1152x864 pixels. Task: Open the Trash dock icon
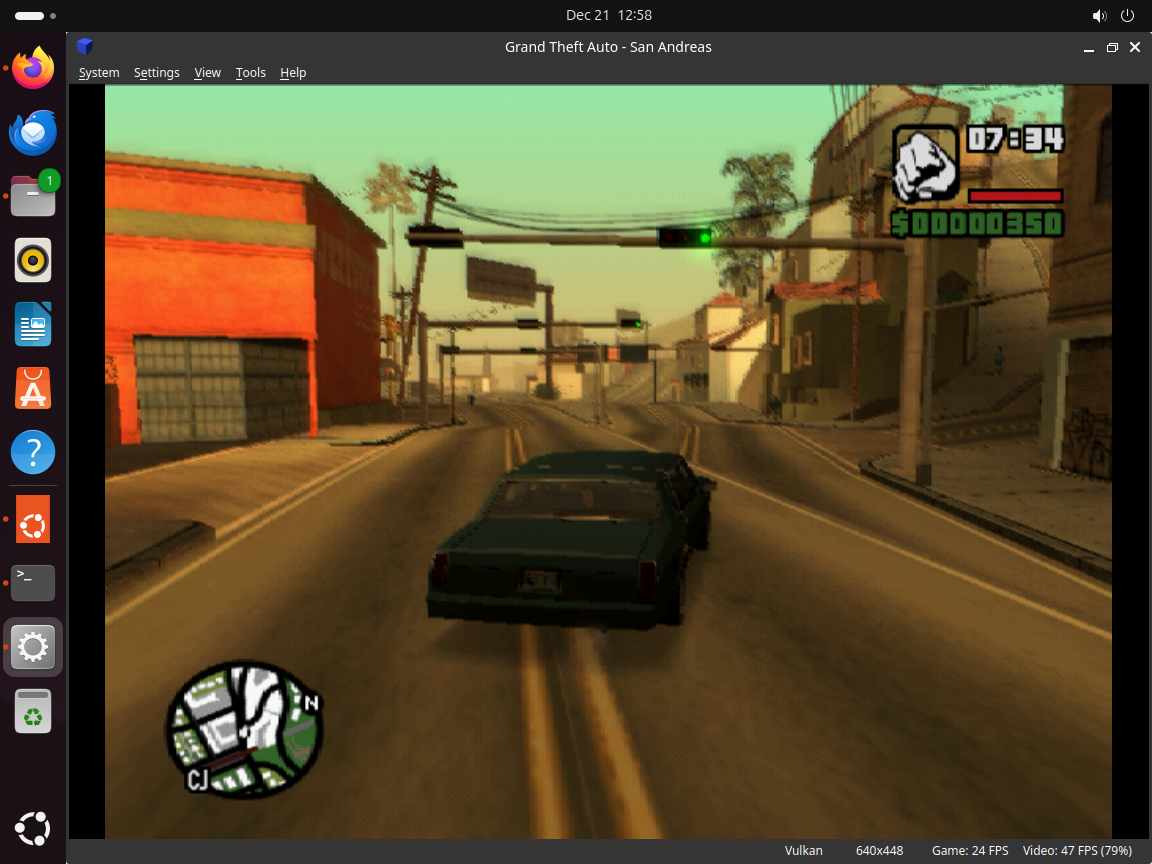click(x=33, y=711)
